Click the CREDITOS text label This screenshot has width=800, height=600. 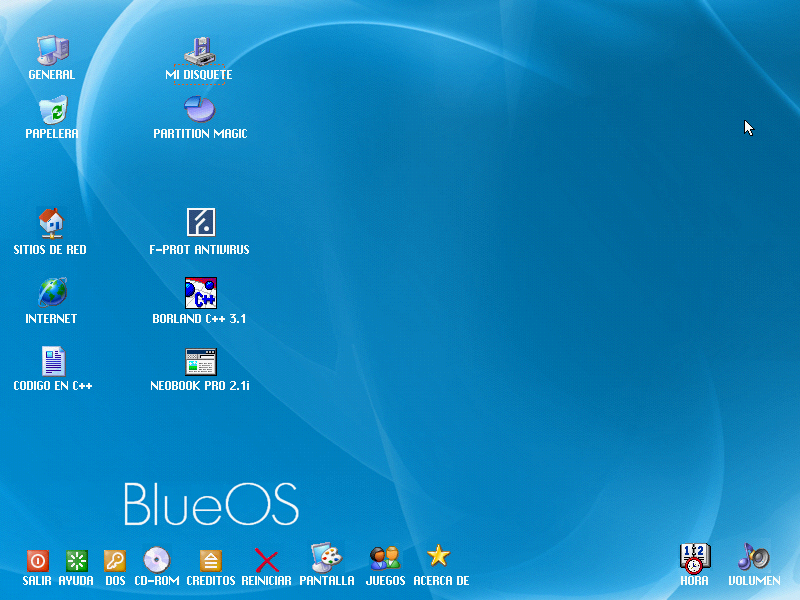coord(211,581)
